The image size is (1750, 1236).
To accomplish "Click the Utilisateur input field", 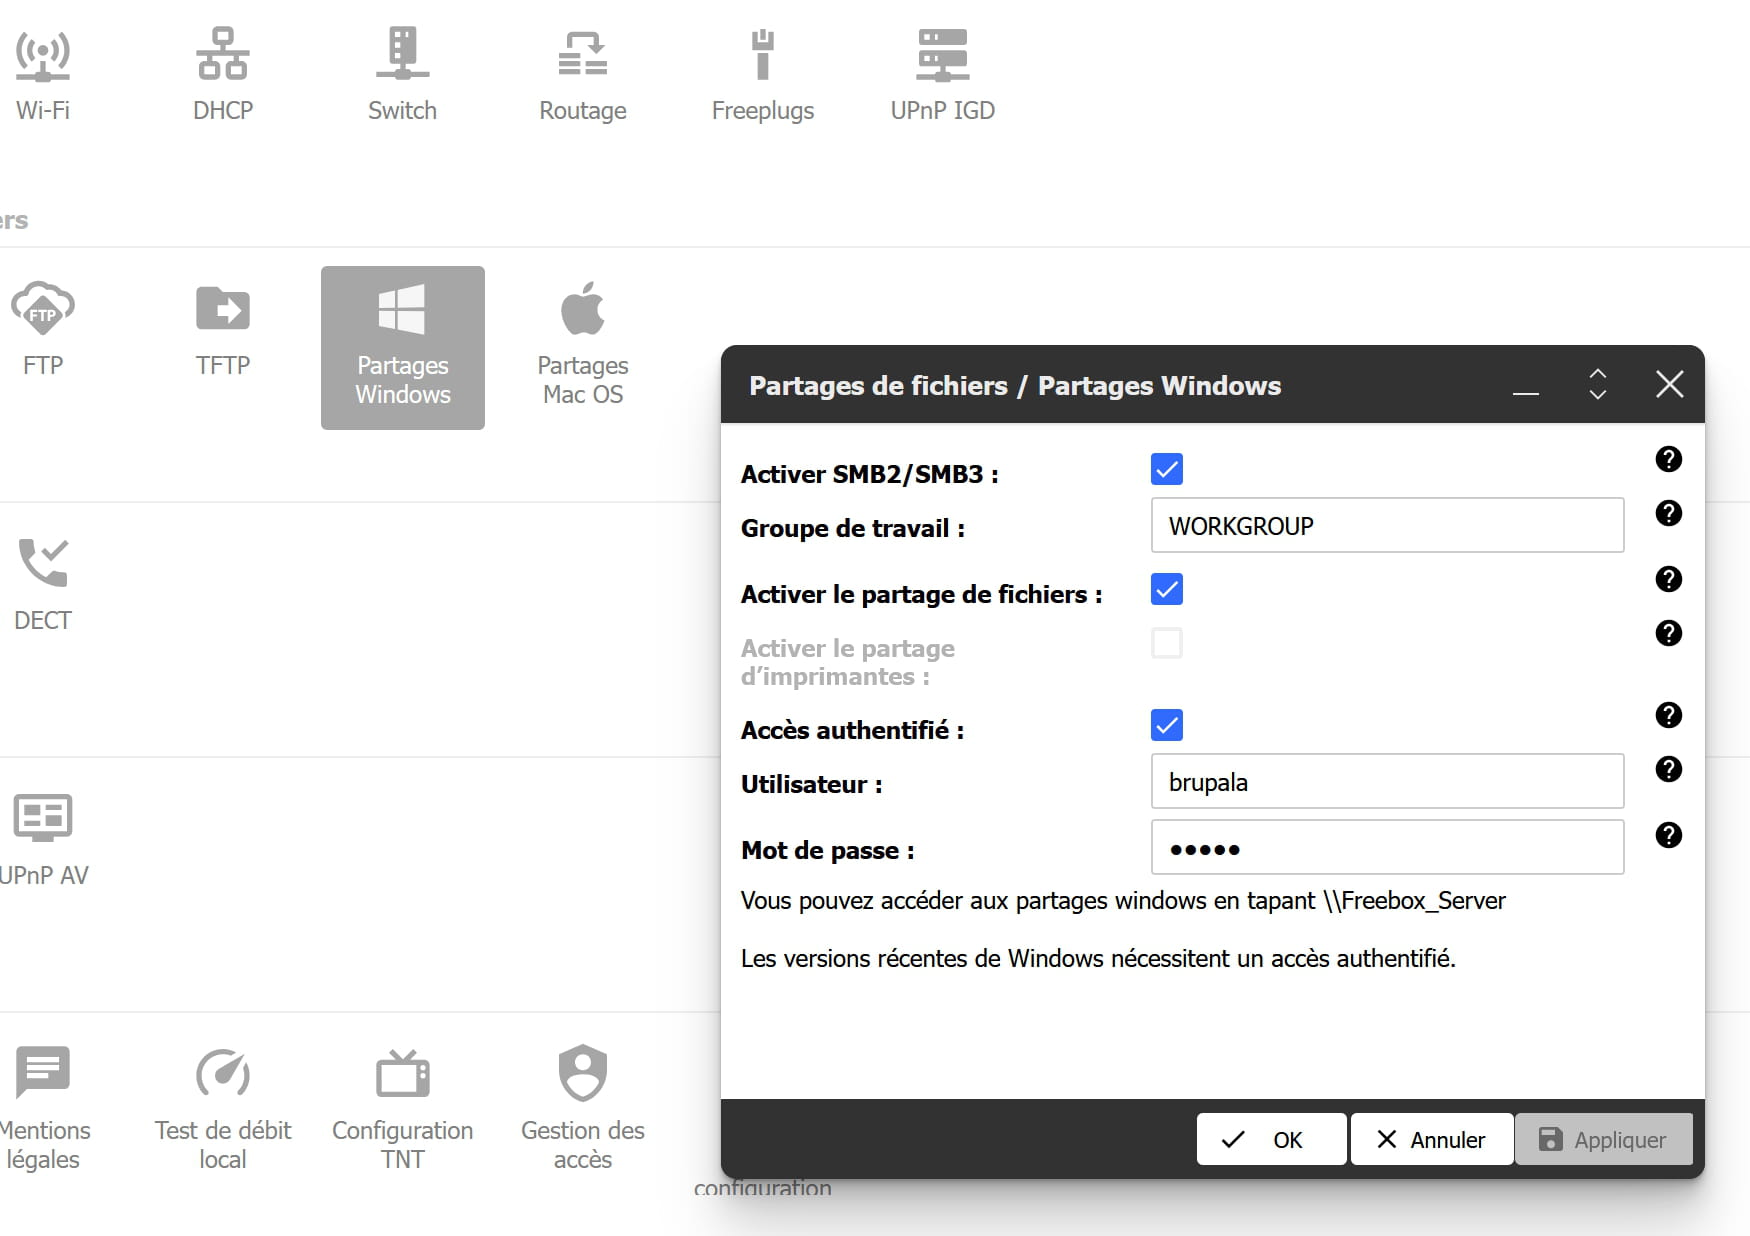I will (1387, 781).
